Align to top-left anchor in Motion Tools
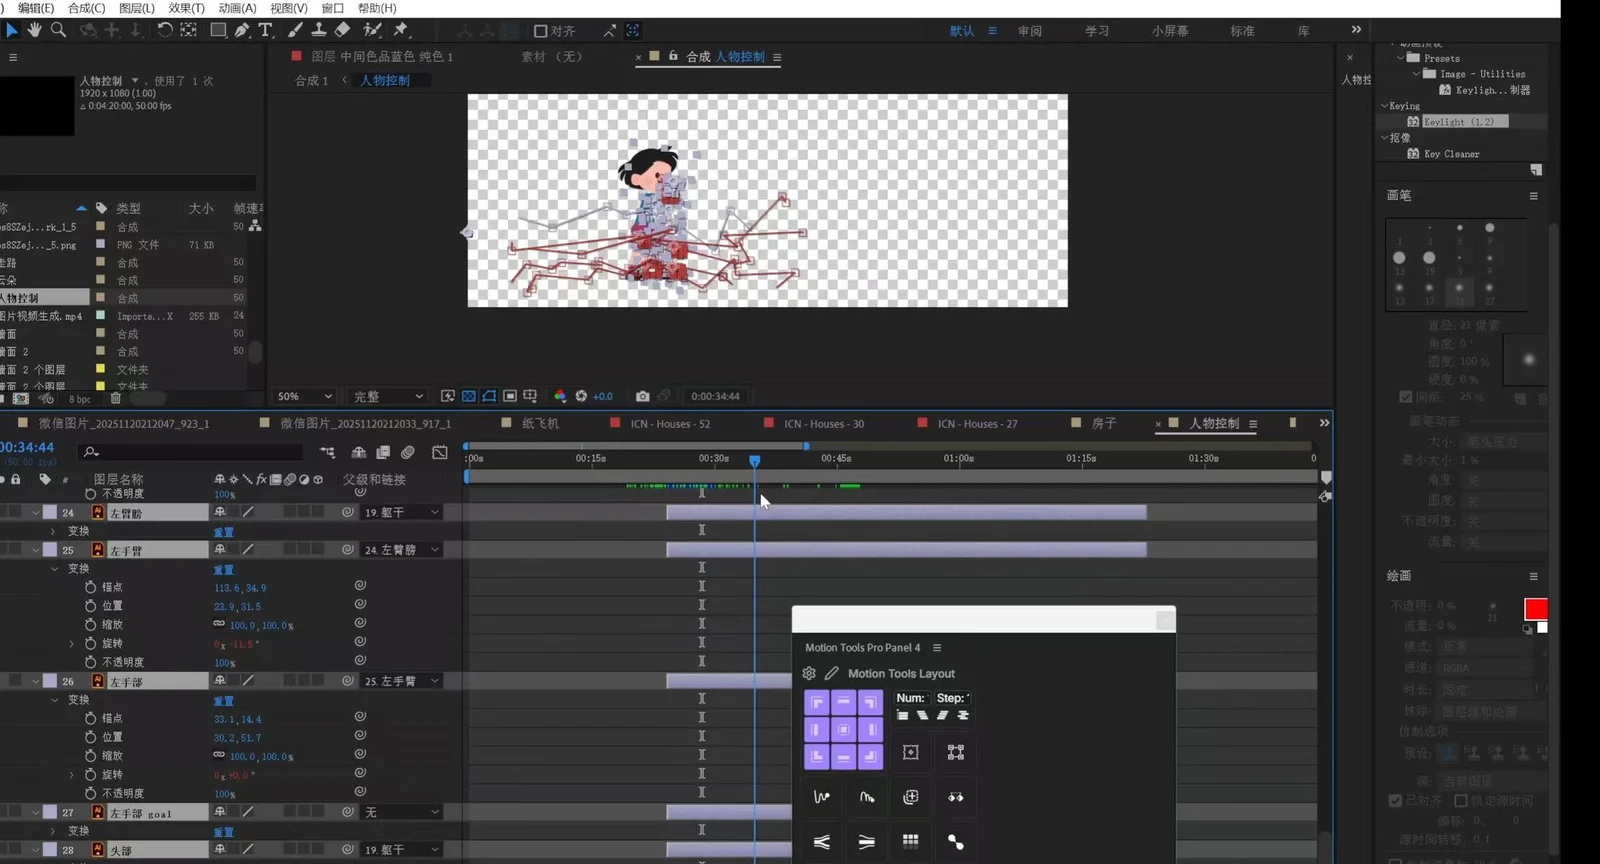Viewport: 1600px width, 864px height. point(817,702)
